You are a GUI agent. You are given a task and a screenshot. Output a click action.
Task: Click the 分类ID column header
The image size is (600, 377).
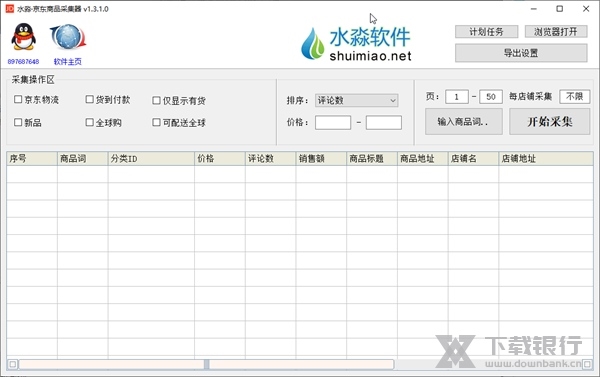click(151, 158)
